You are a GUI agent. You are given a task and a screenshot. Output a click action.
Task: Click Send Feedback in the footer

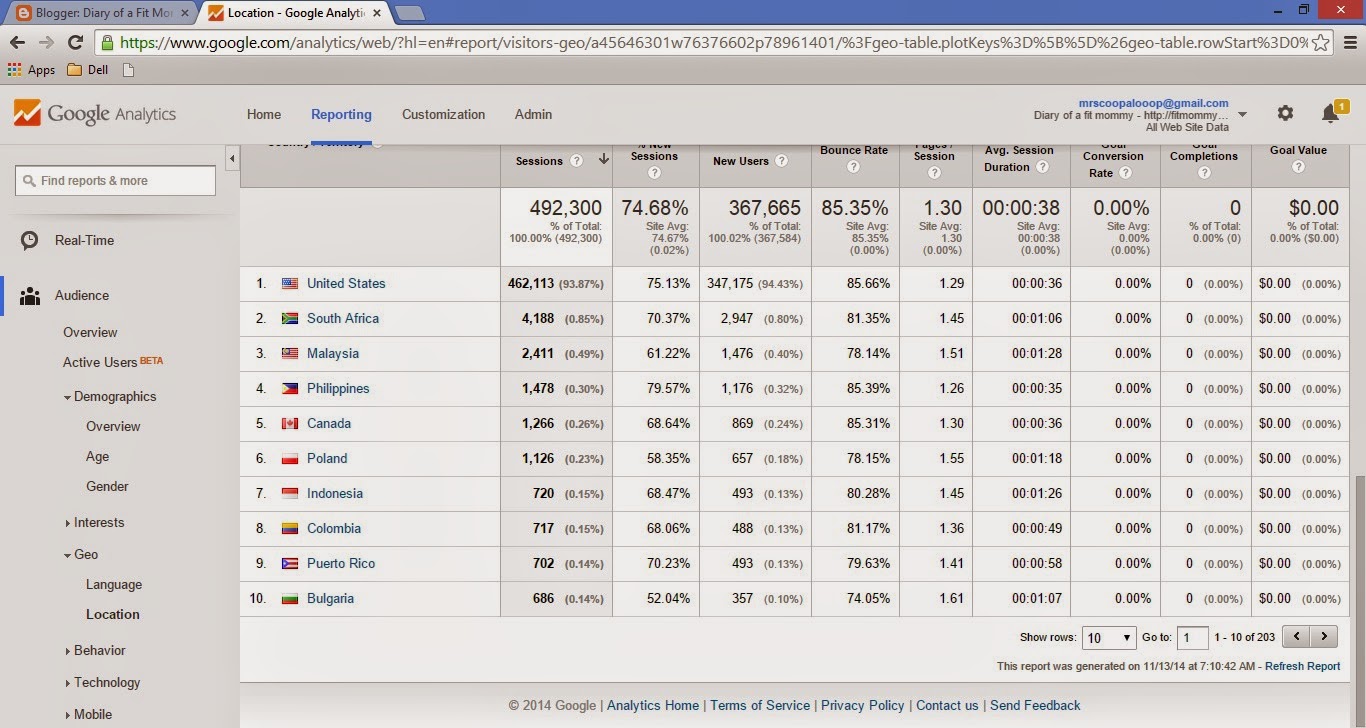(1035, 705)
